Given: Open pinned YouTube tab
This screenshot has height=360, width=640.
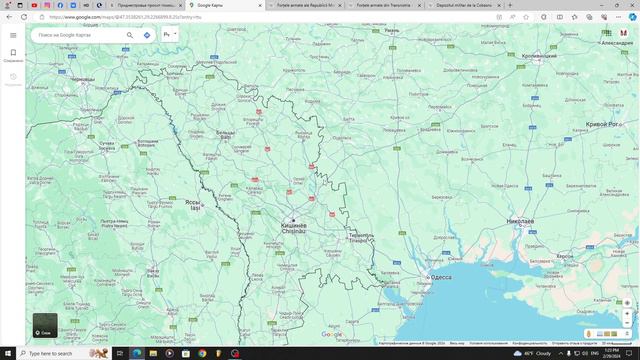Looking at the screenshot, I should tap(34, 5).
